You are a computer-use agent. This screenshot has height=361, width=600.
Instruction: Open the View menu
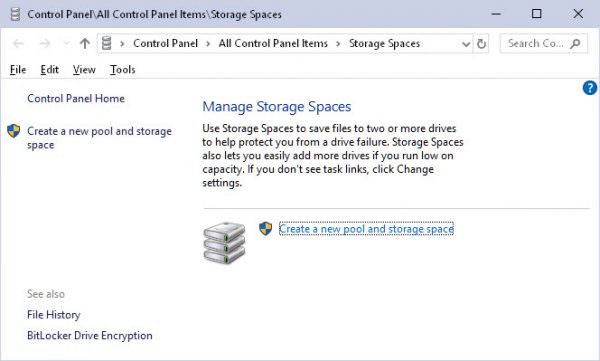(84, 70)
